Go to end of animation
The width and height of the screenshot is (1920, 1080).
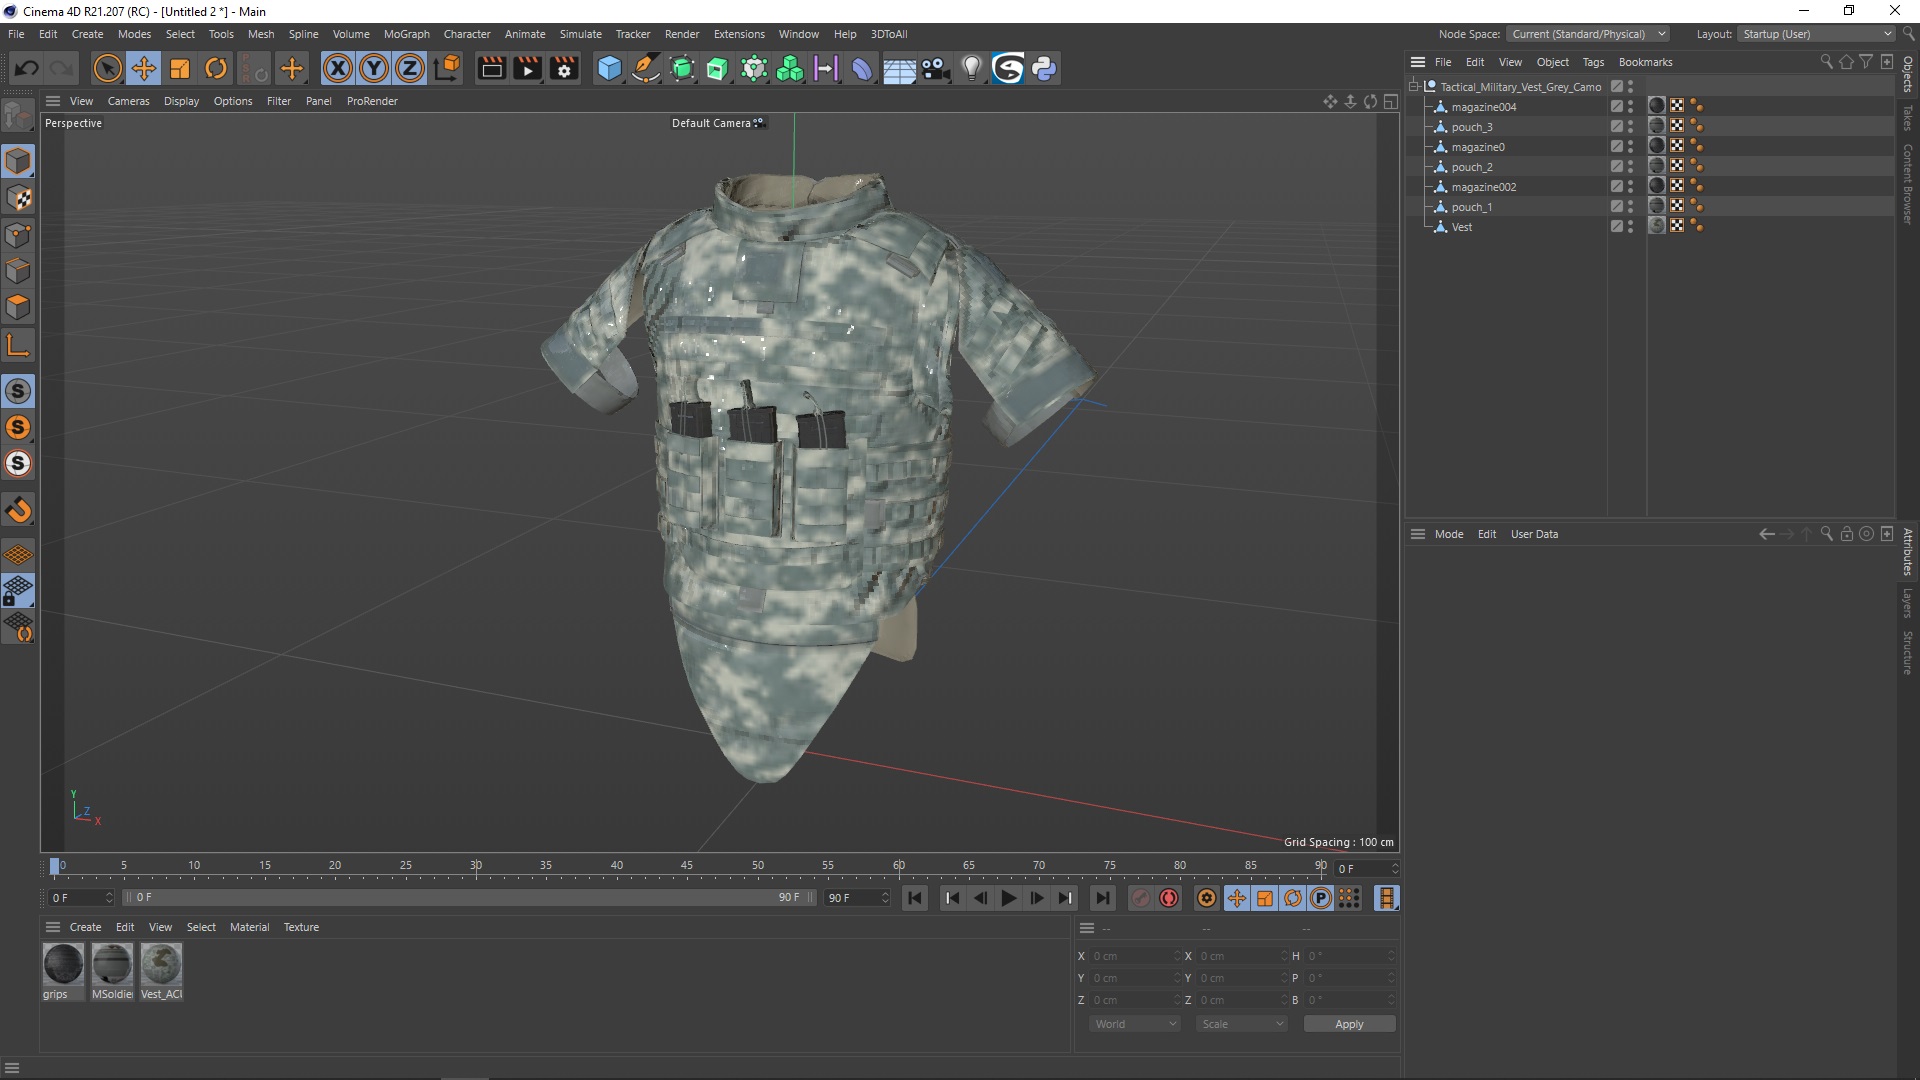(1102, 898)
